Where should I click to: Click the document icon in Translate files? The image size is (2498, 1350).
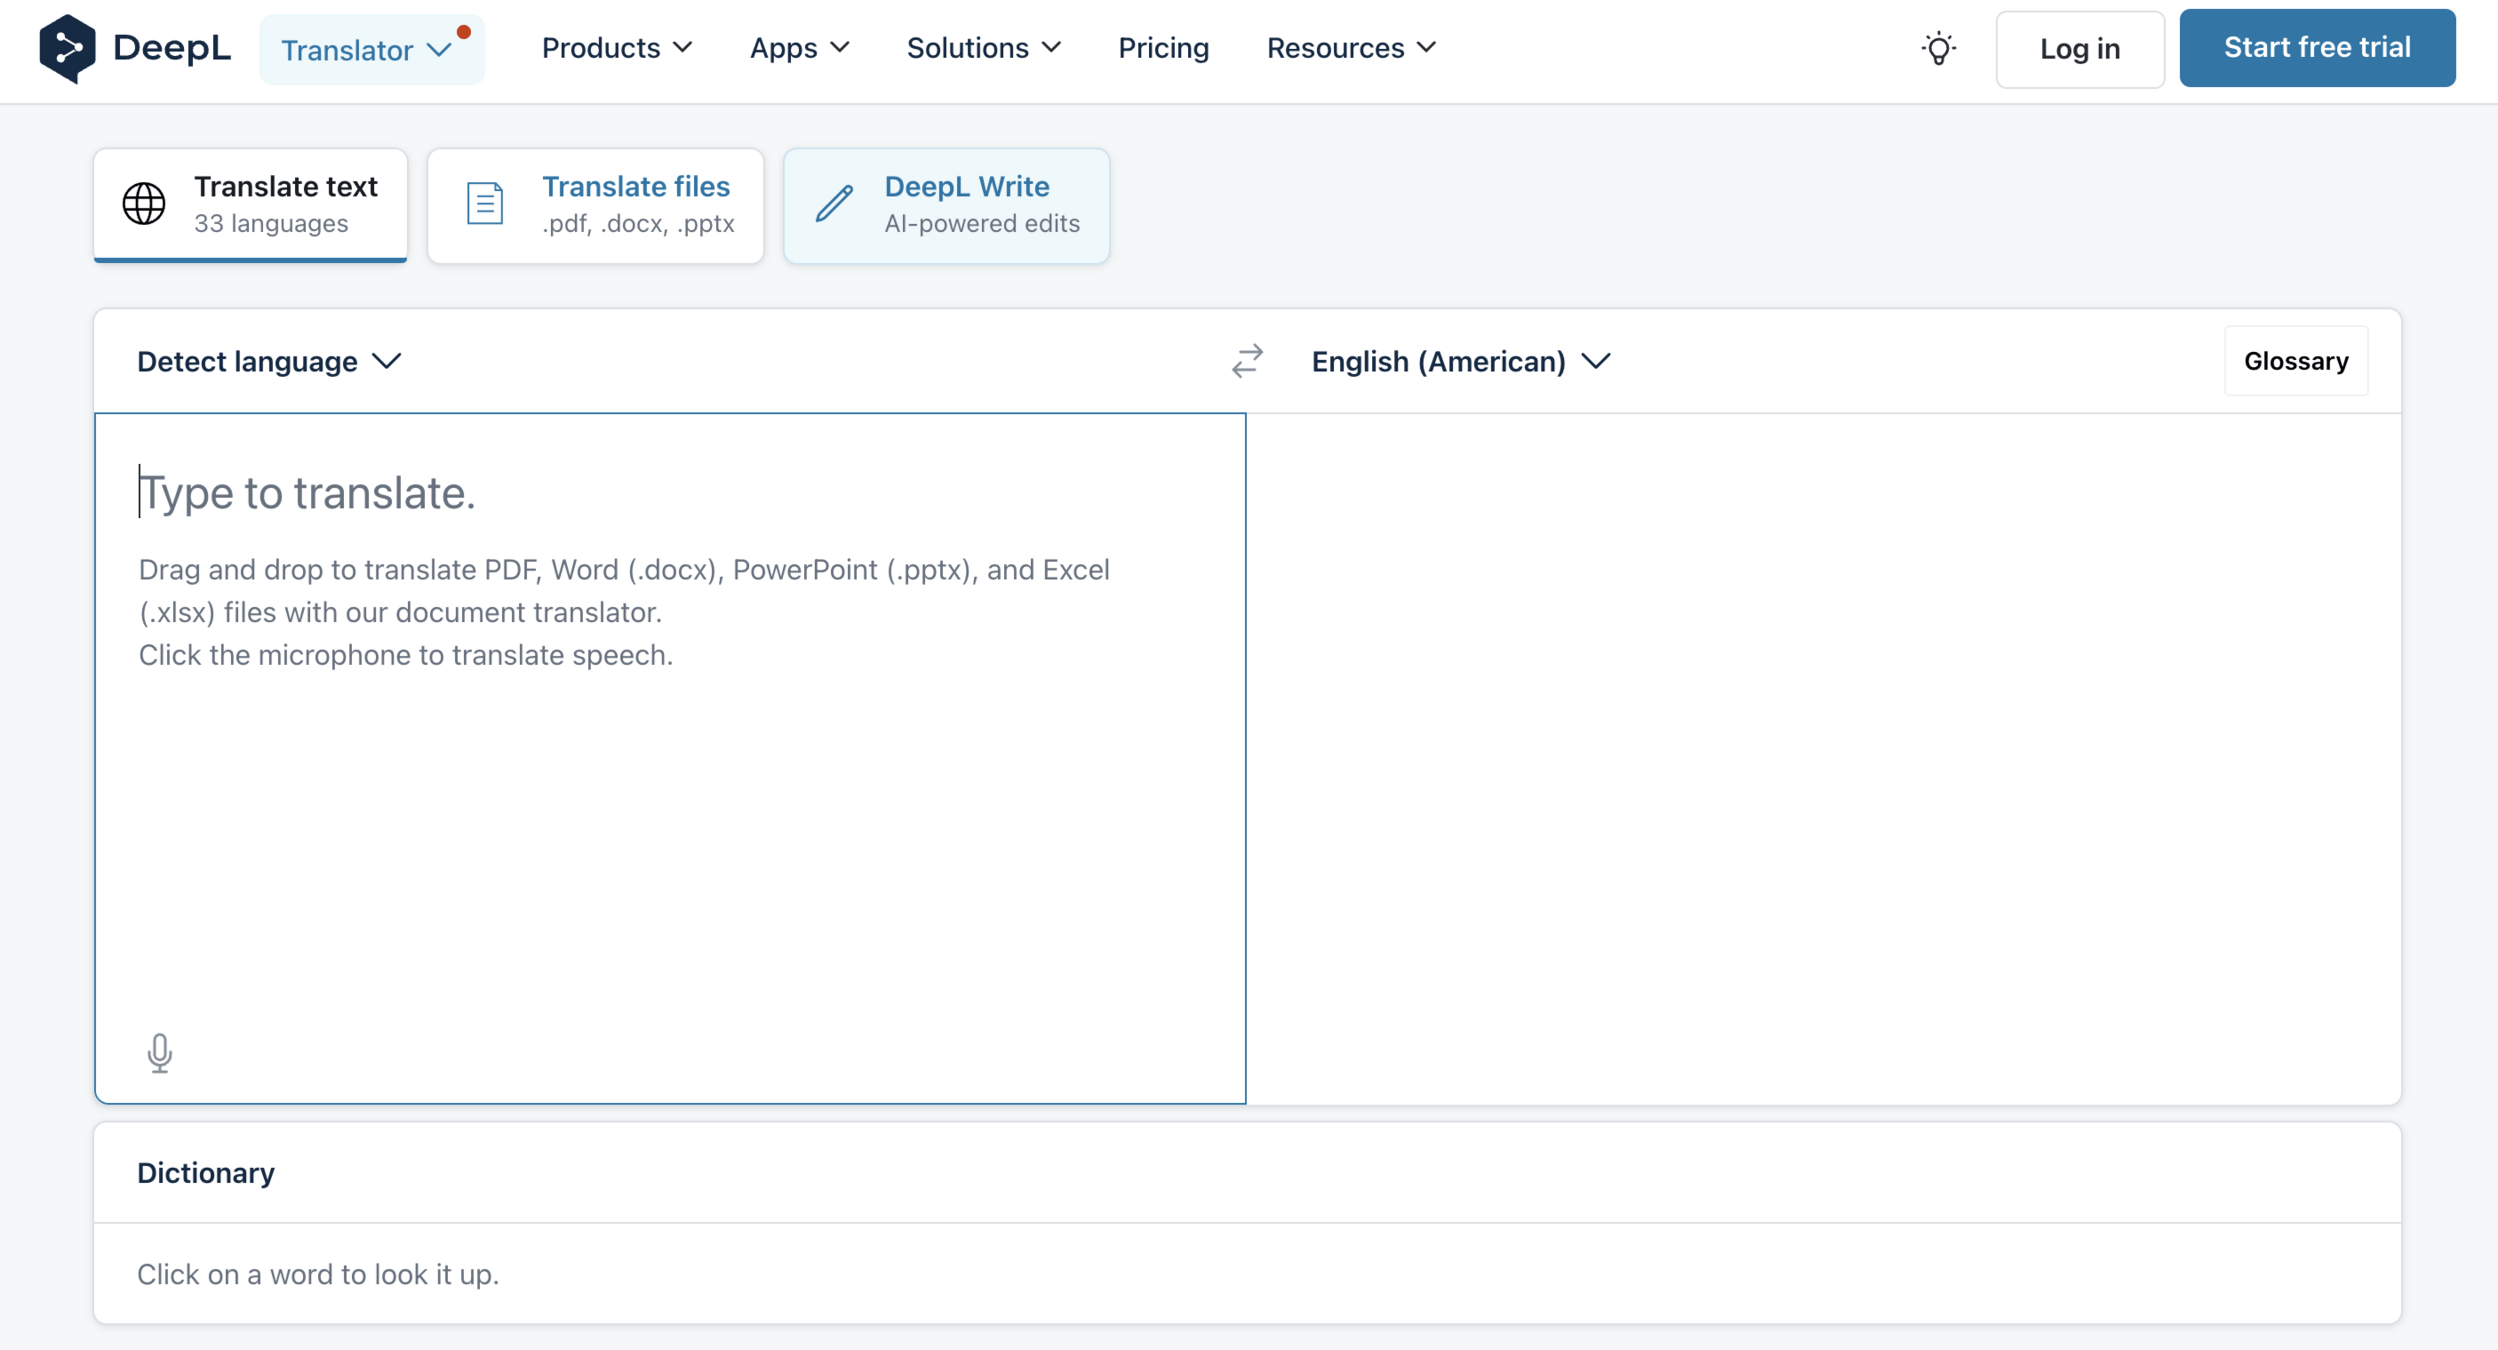pyautogui.click(x=485, y=204)
